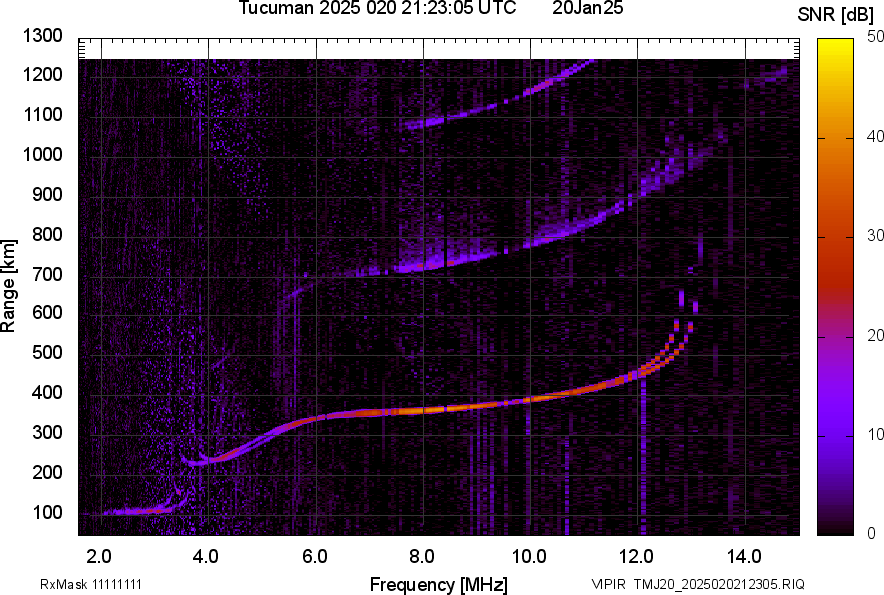The image size is (884, 595).
Task: Click the range tick label '400'
Action: pos(47,393)
